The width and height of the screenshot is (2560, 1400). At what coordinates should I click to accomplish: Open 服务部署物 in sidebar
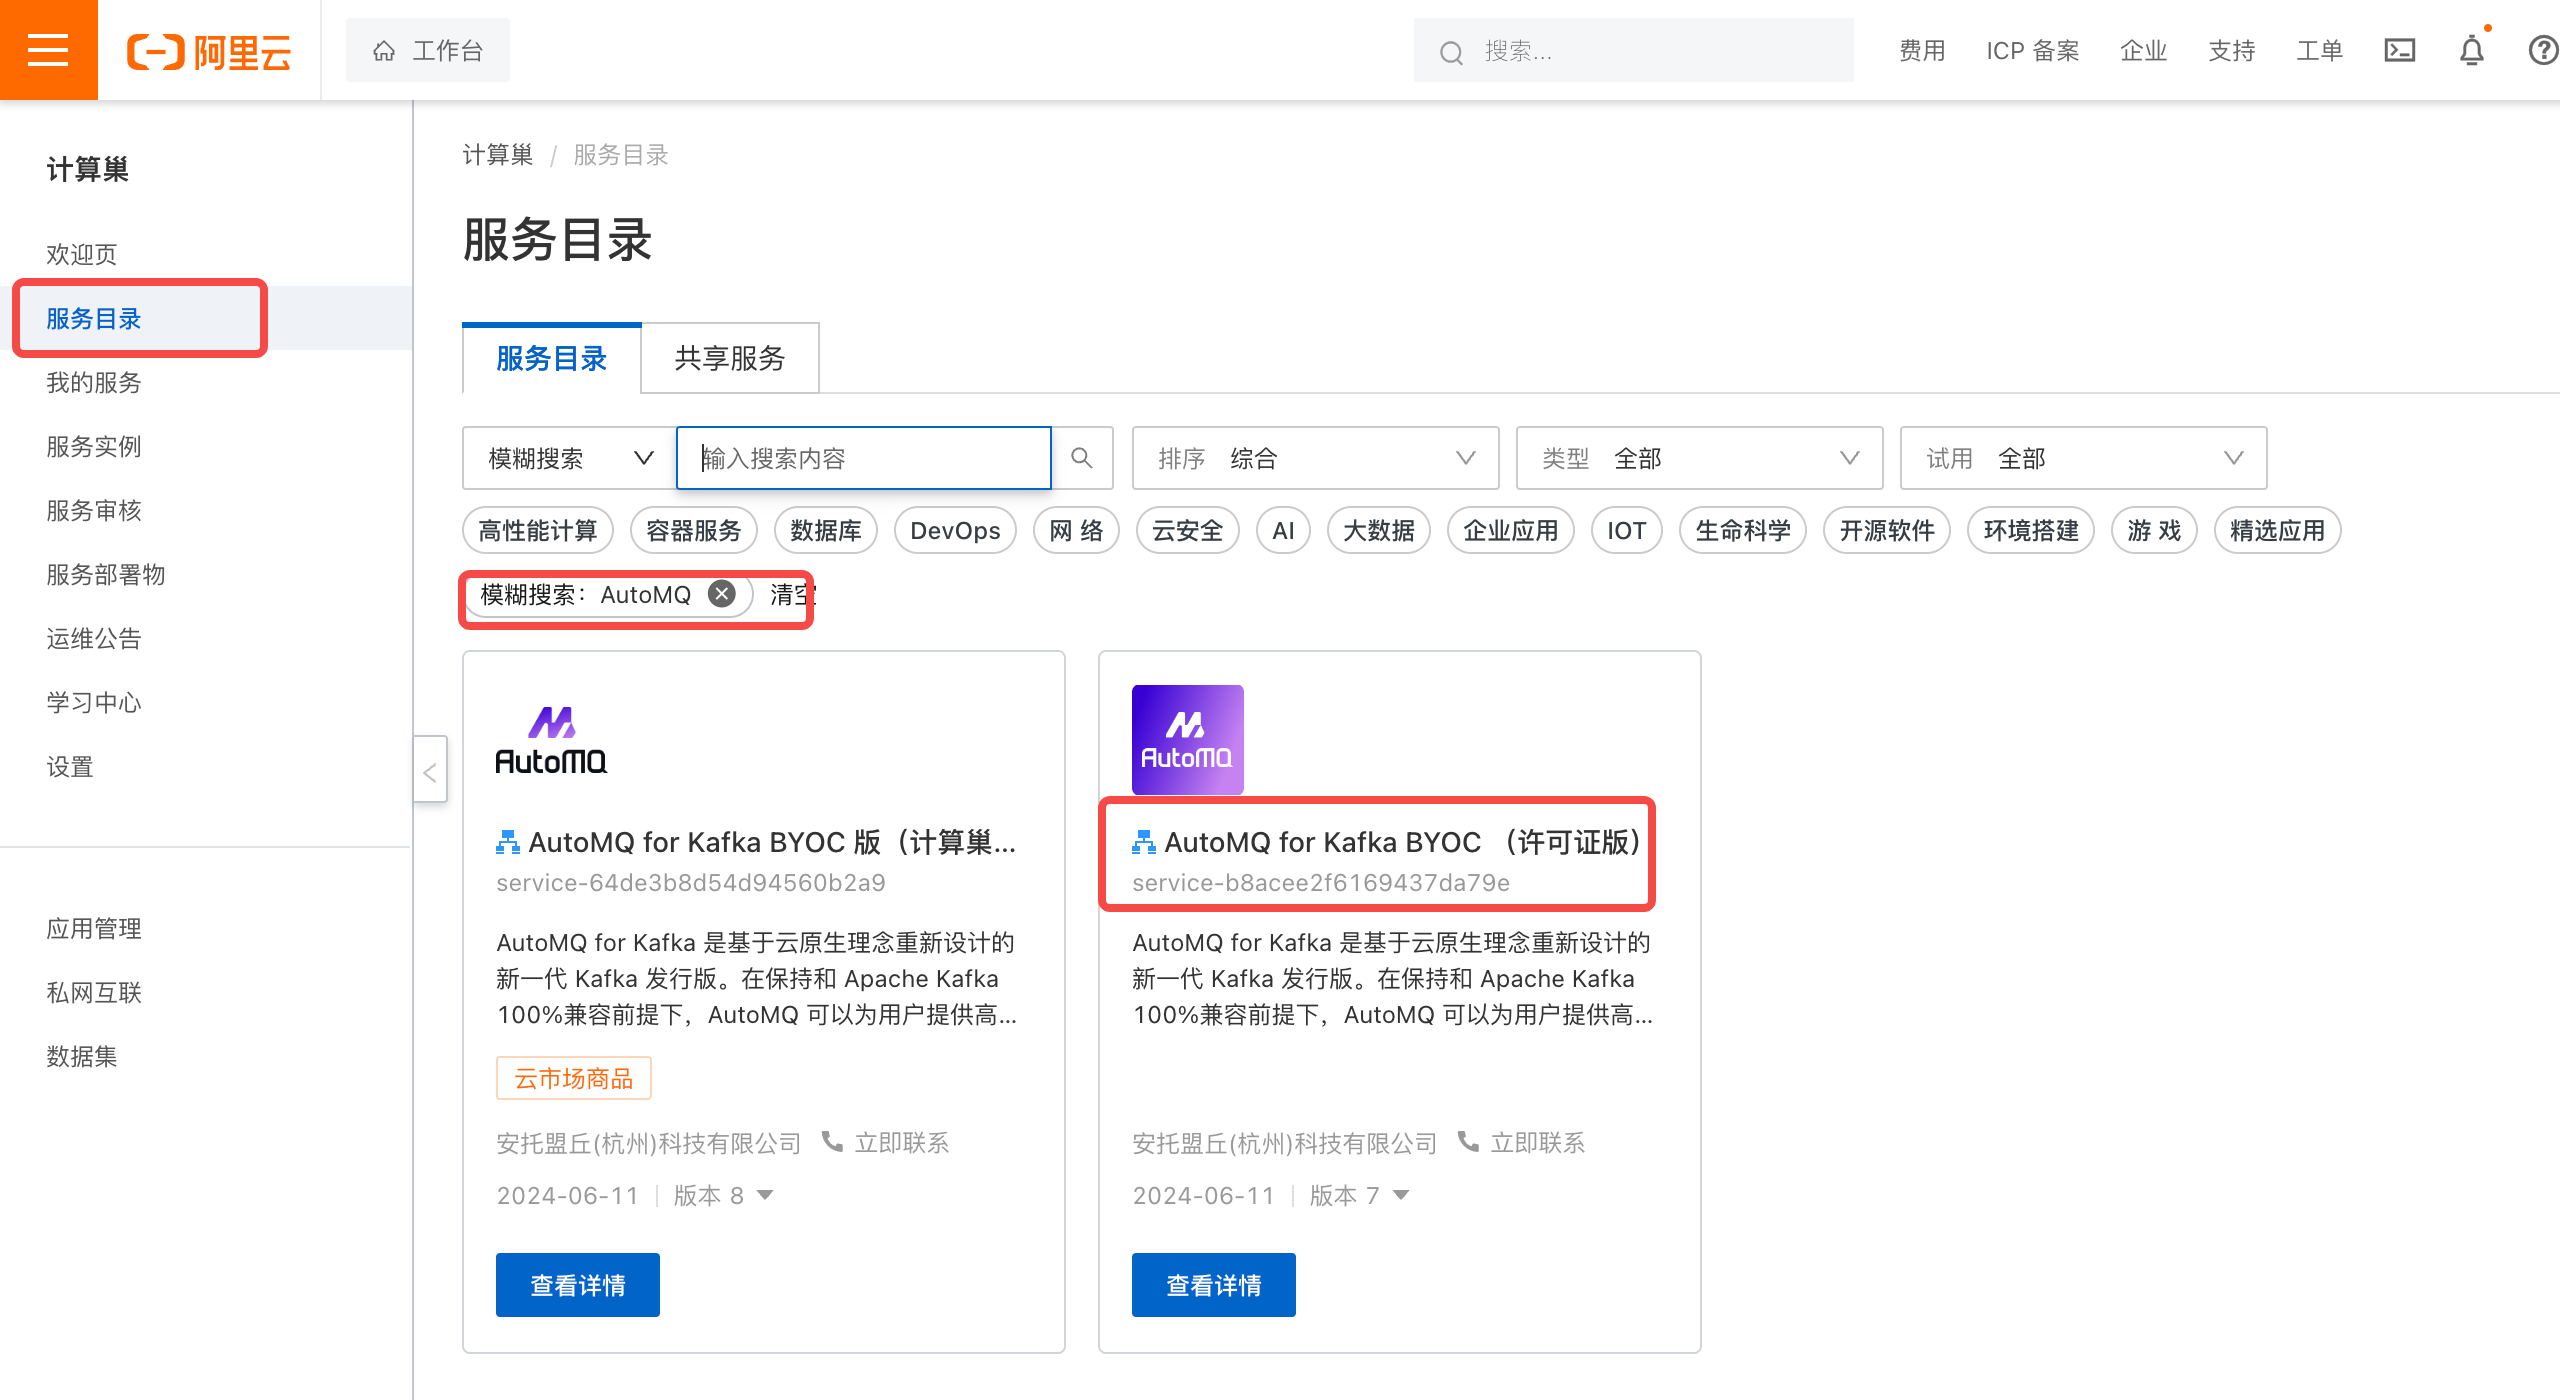[x=106, y=574]
